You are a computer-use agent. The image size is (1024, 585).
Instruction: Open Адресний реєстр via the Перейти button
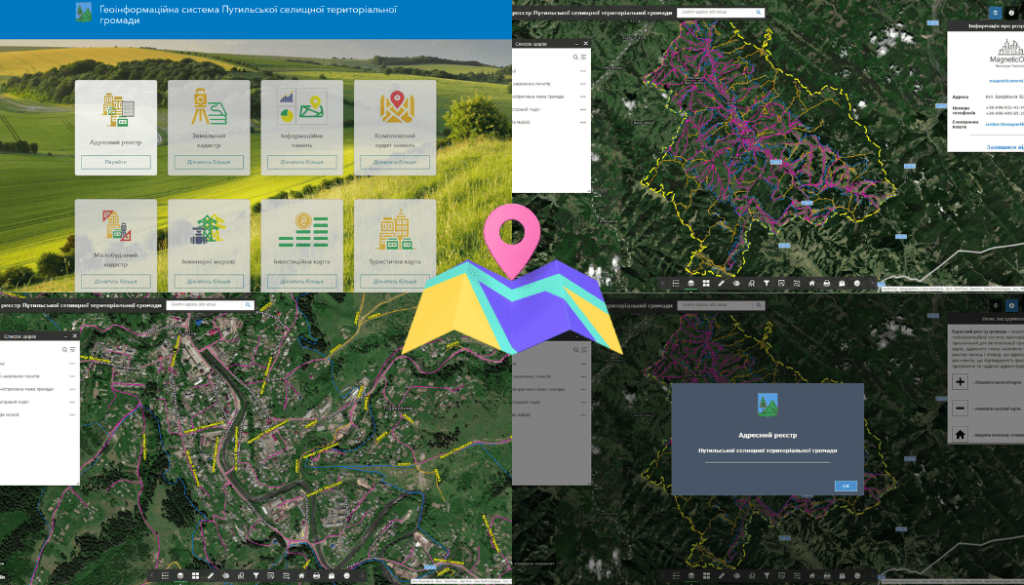(116, 162)
